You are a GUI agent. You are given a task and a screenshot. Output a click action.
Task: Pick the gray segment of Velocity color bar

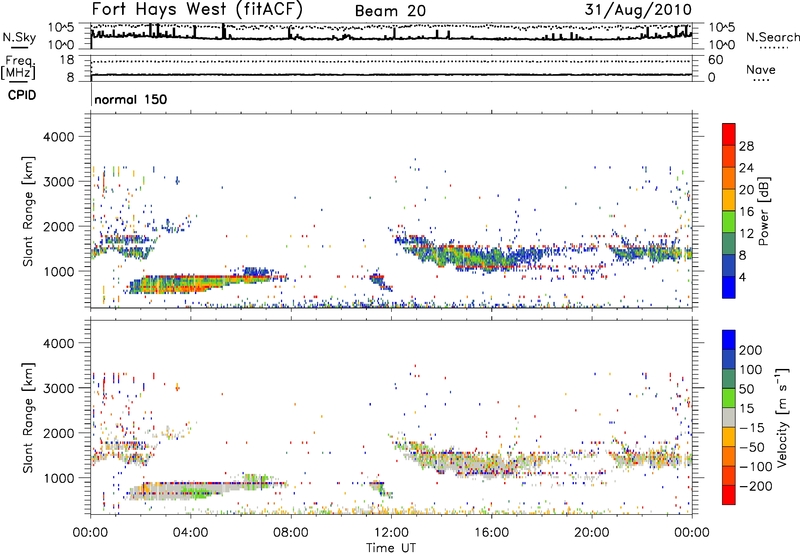(729, 417)
